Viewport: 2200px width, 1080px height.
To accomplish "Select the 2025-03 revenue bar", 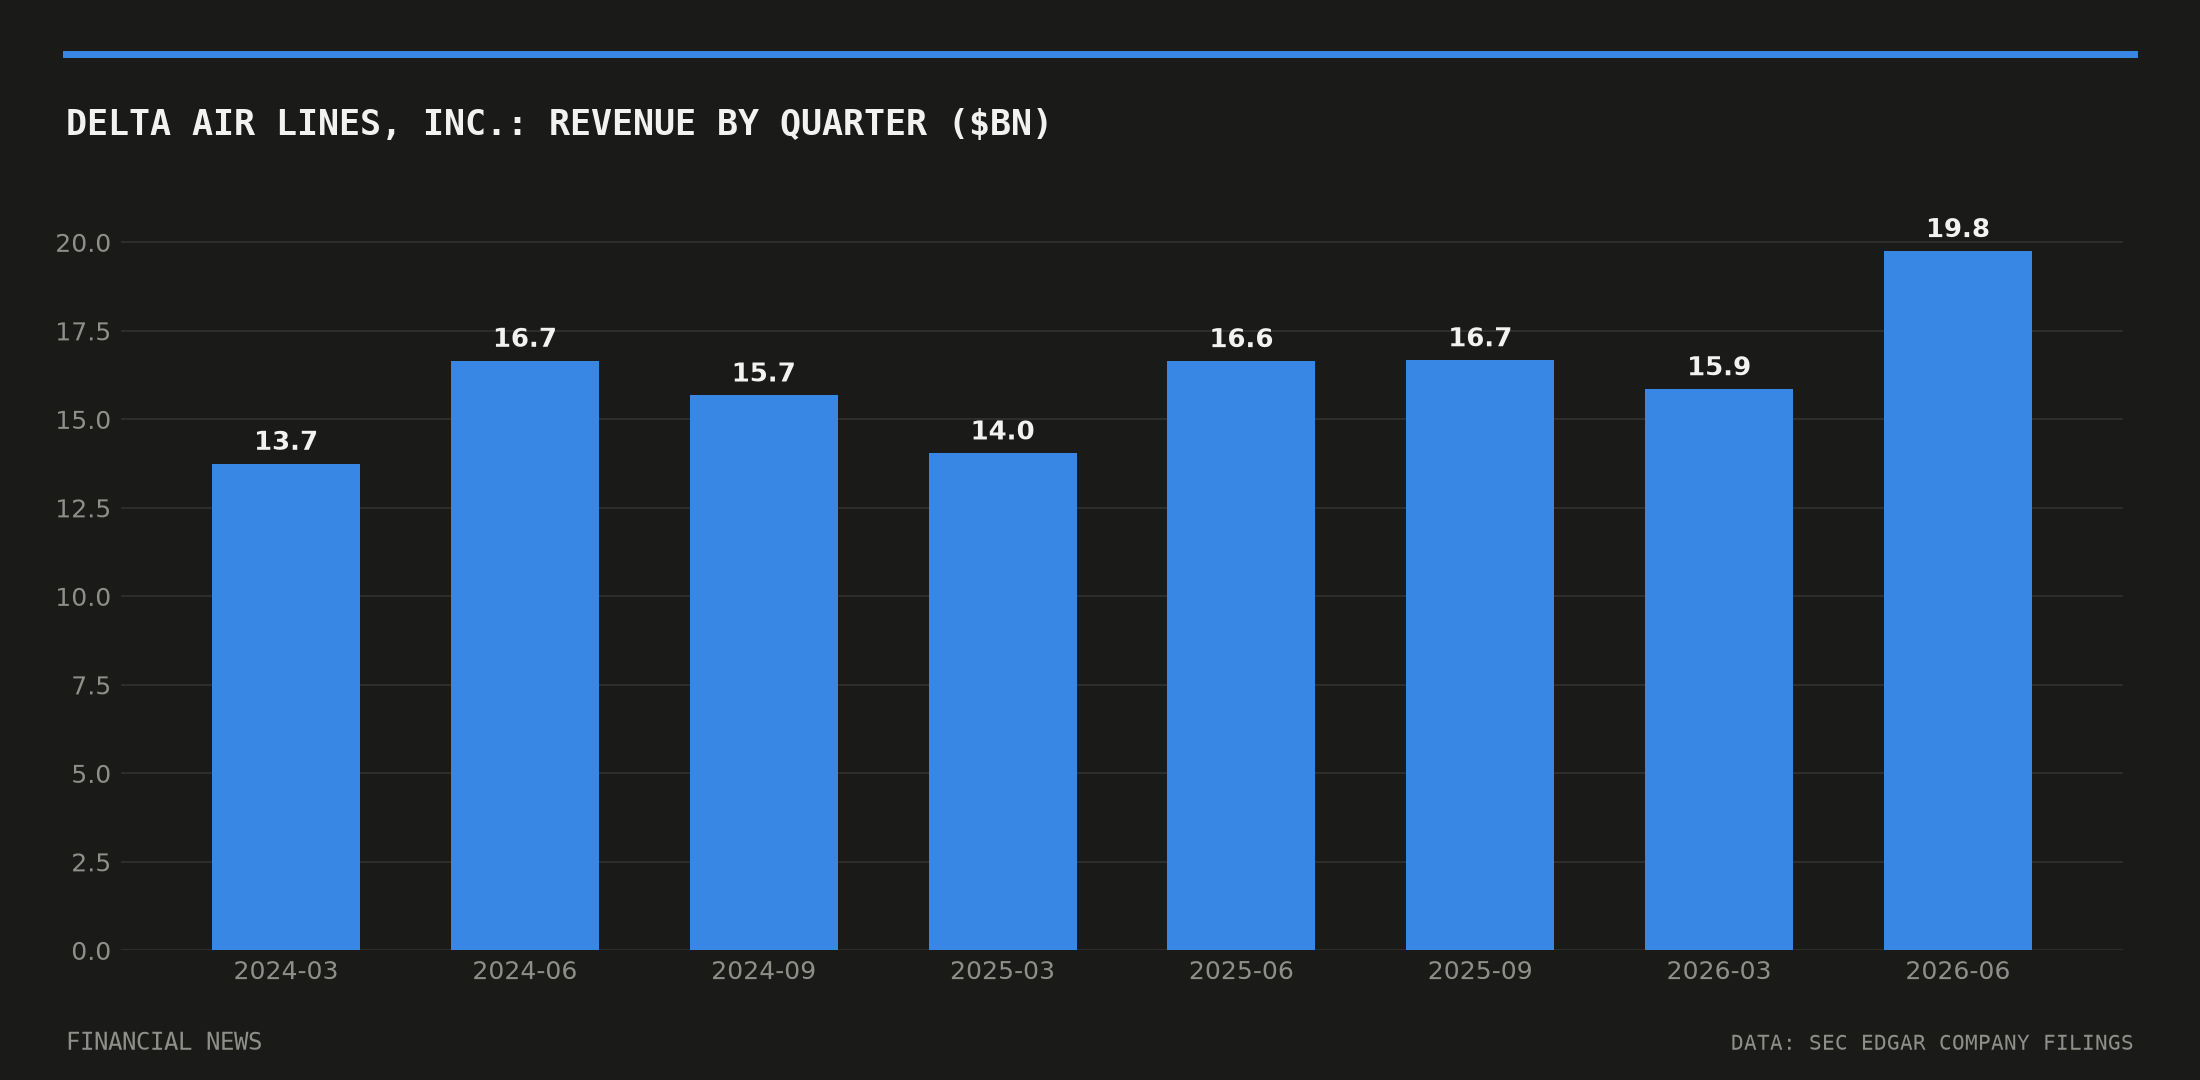I will [x=1003, y=701].
